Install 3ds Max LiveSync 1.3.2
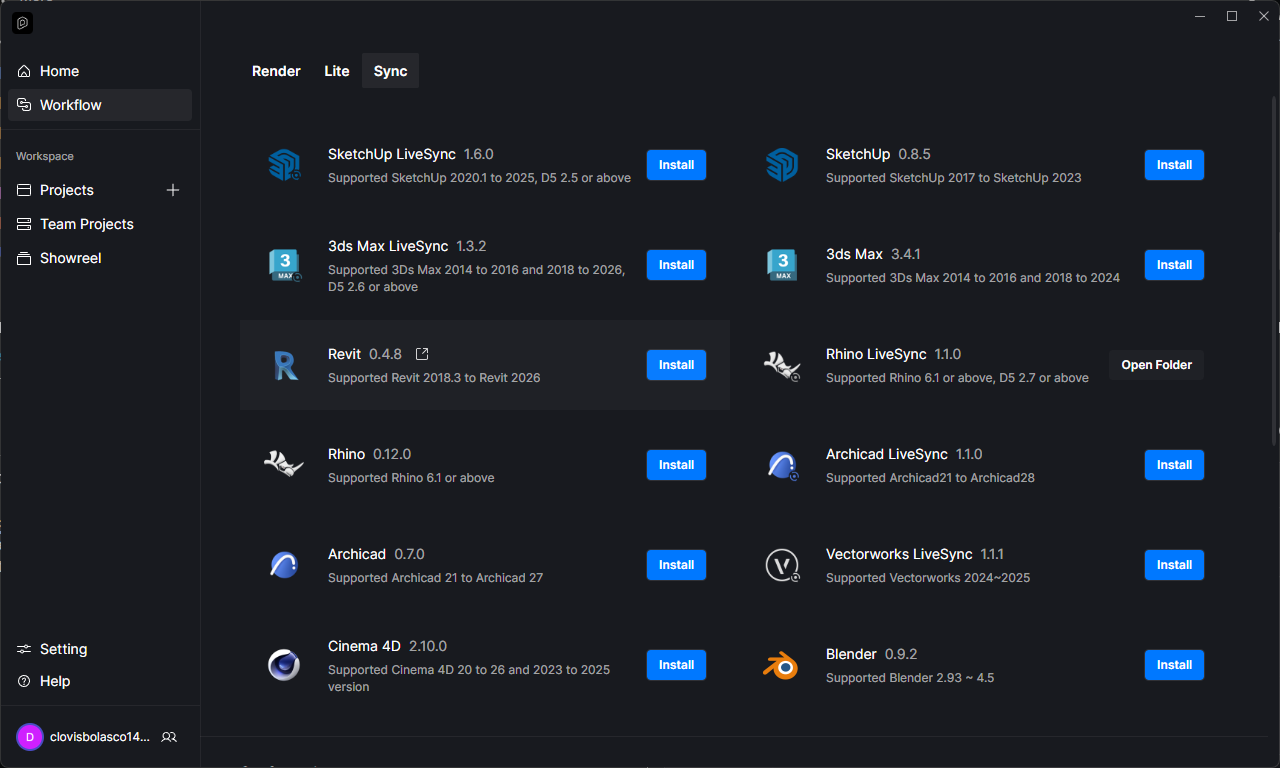Image resolution: width=1280 pixels, height=768 pixels. pyautogui.click(x=676, y=265)
